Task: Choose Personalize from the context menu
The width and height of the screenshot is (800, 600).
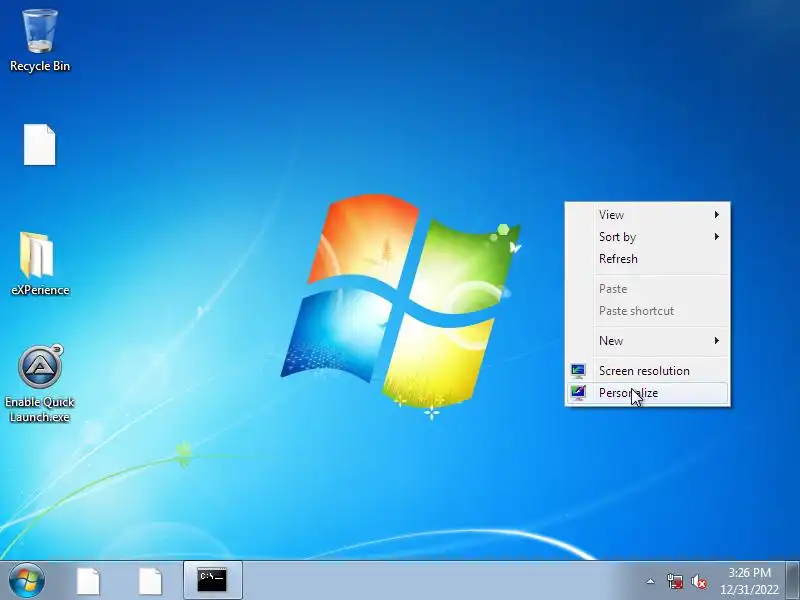Action: click(x=647, y=393)
